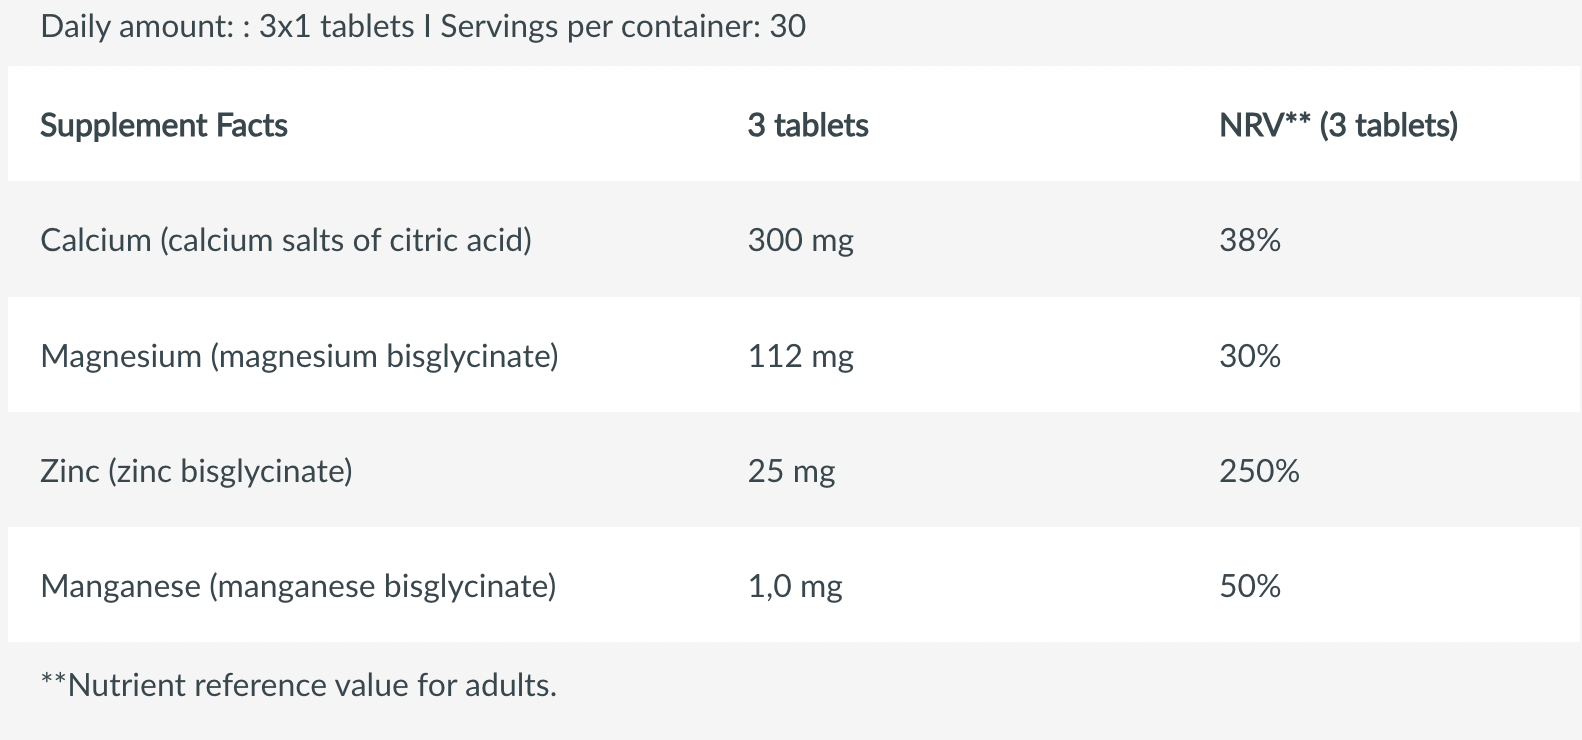This screenshot has height=740, width=1582.
Task: Select the 3 tablets column header
Action: pos(808,125)
